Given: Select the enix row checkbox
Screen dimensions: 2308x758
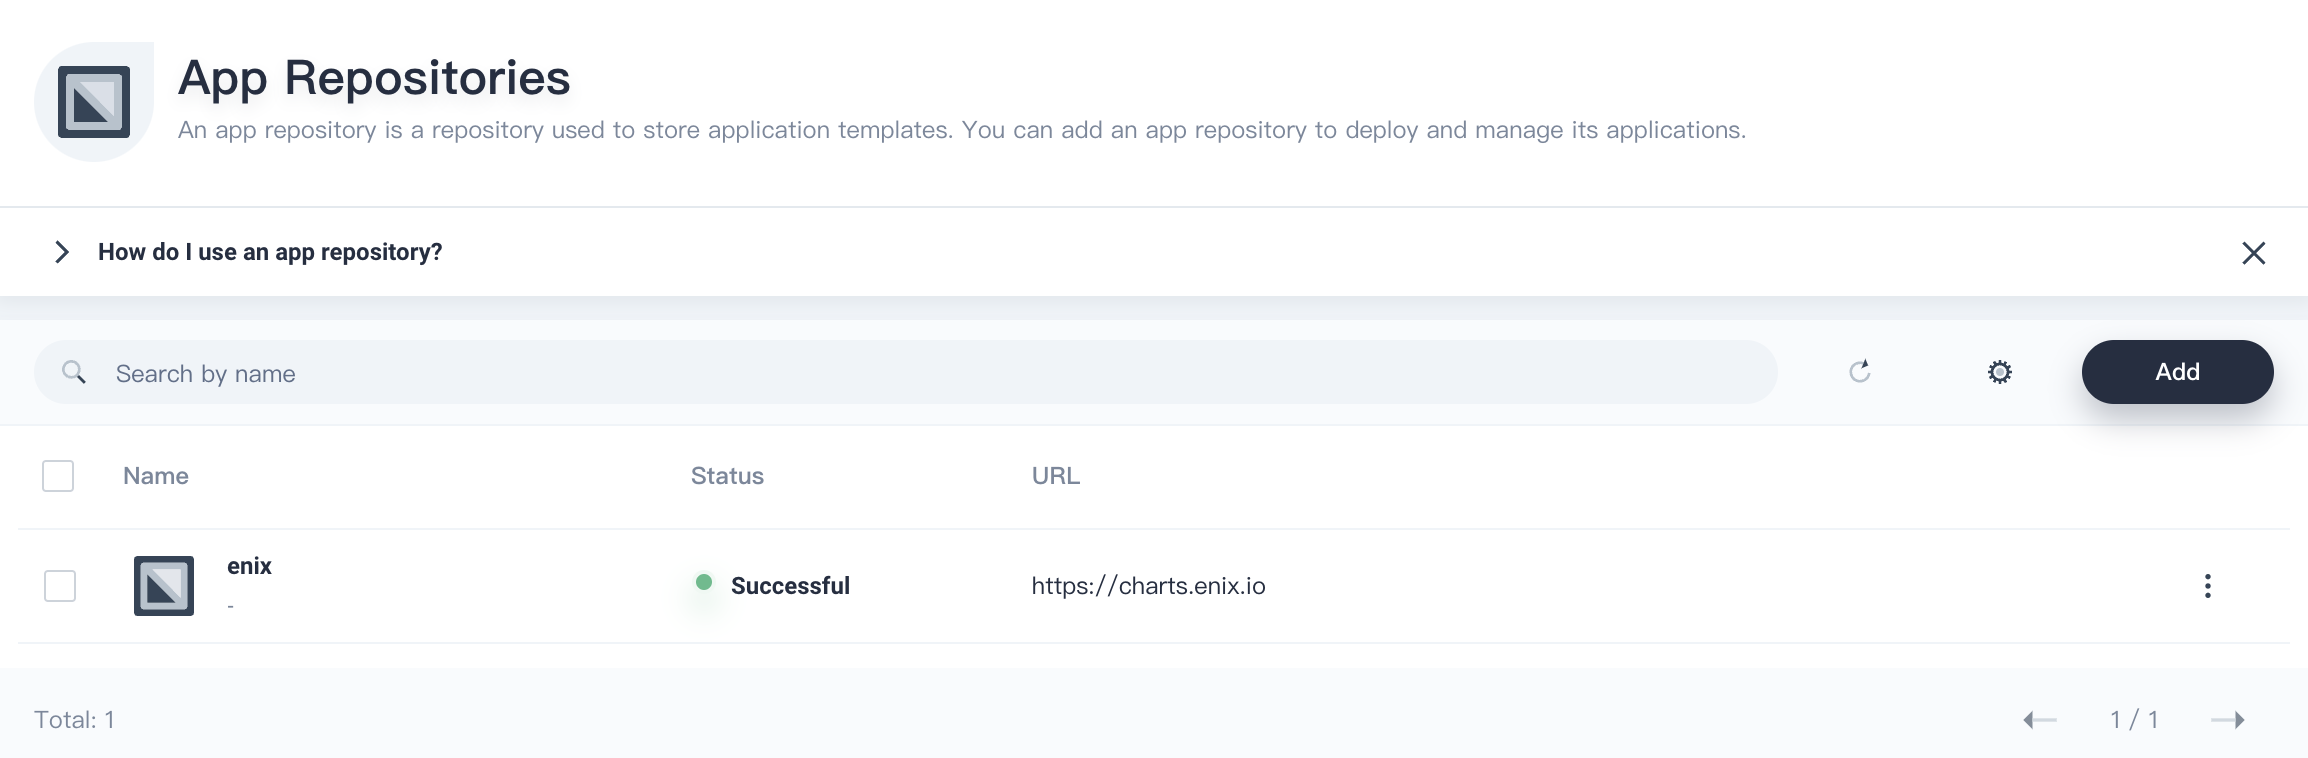Looking at the screenshot, I should point(60,586).
